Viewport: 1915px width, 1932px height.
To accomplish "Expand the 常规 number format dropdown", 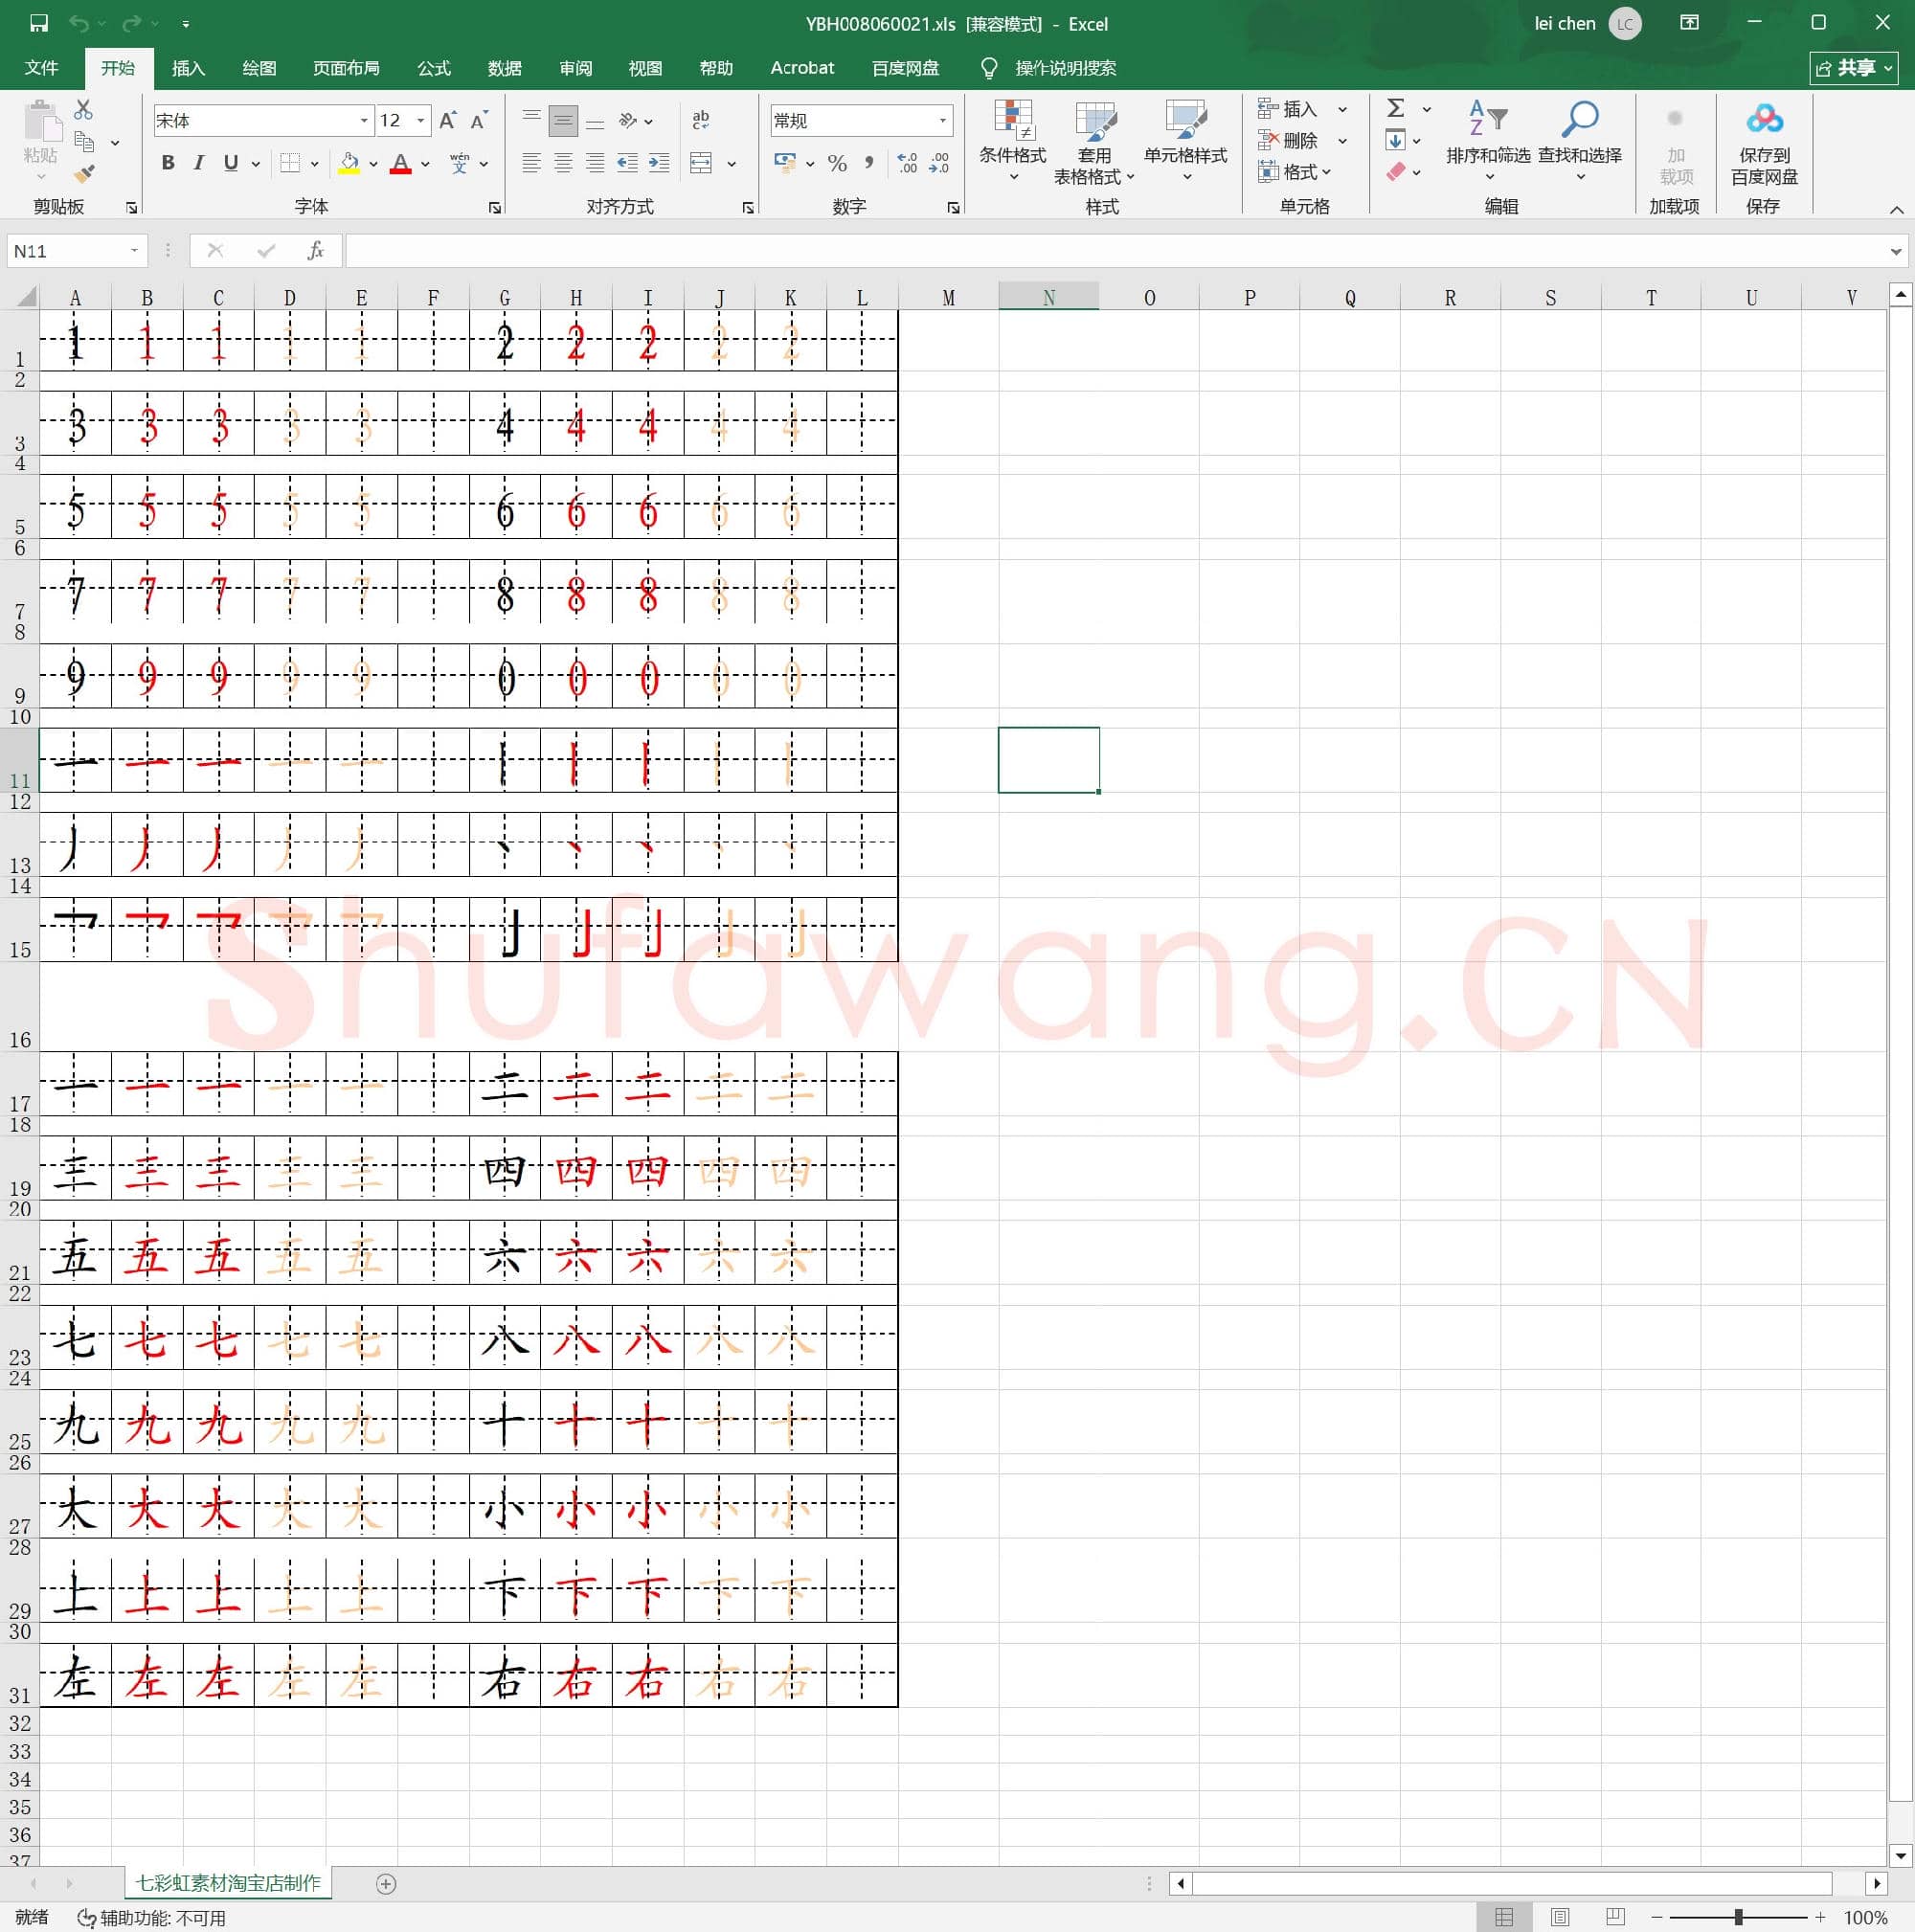I will click(x=941, y=120).
